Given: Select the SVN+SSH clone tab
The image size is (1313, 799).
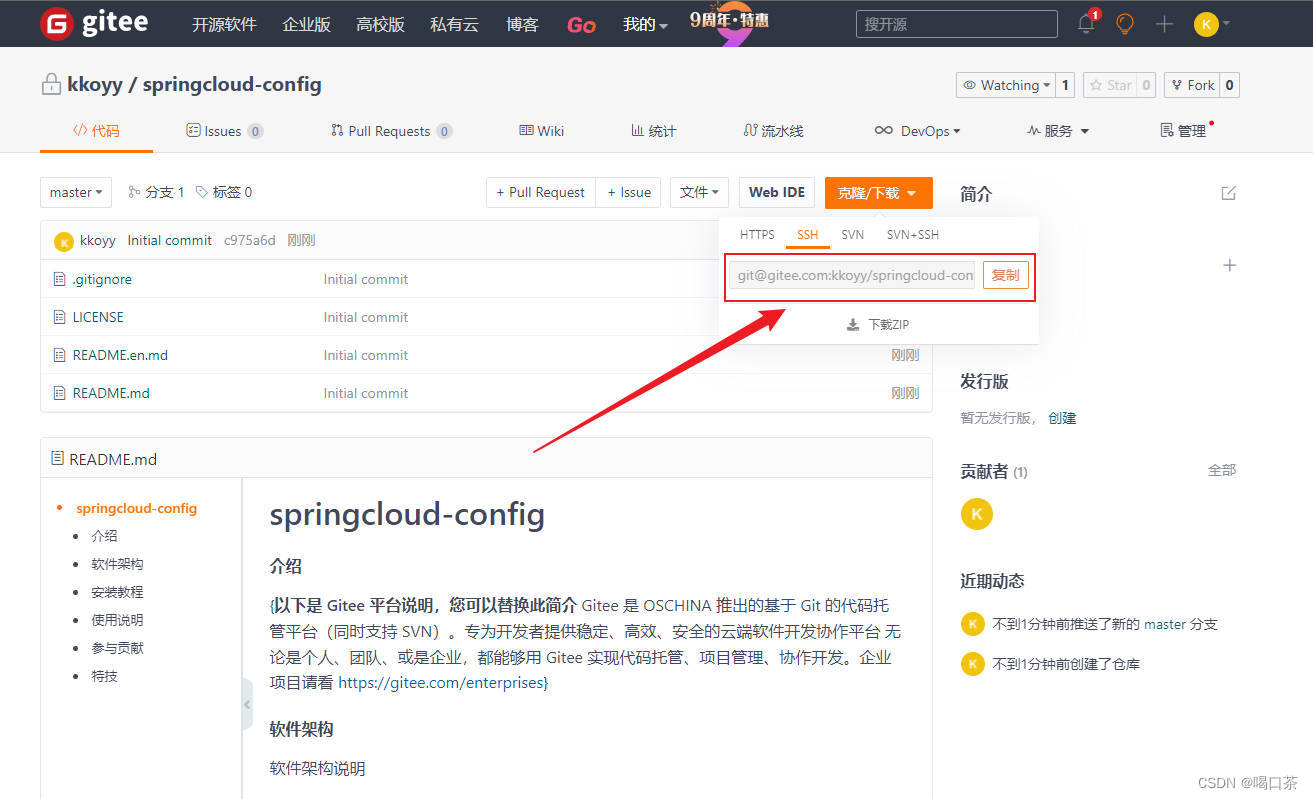Looking at the screenshot, I should pyautogui.click(x=913, y=235).
